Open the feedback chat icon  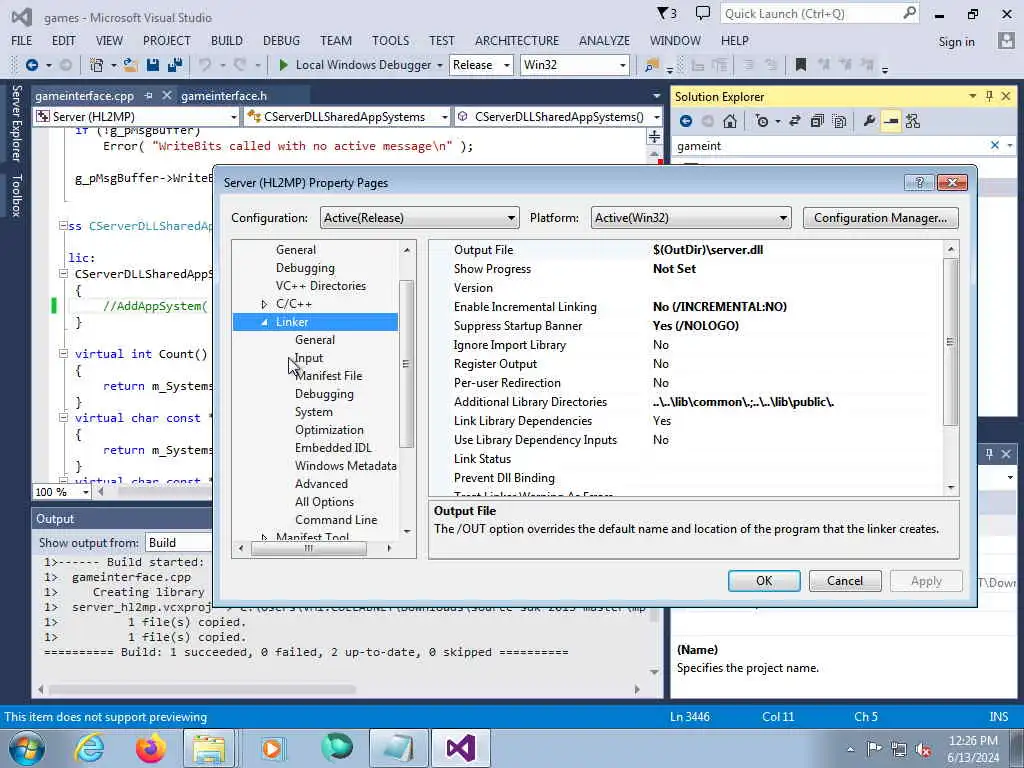tap(703, 13)
